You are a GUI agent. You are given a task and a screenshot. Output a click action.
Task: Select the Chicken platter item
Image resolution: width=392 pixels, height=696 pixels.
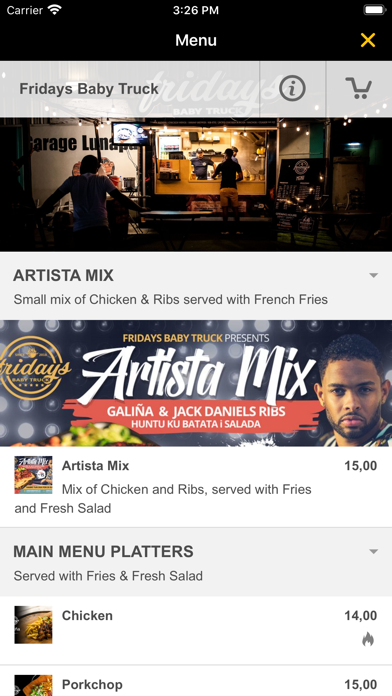196,631
